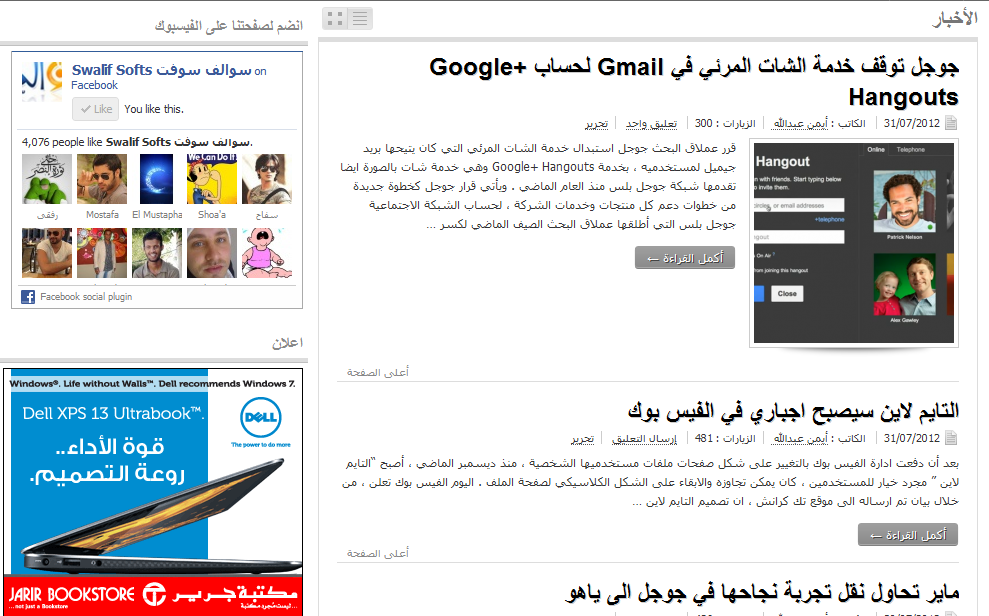Click El Mustapha's crescent moon avatar
Screen dimensions: 989x616
point(157,180)
